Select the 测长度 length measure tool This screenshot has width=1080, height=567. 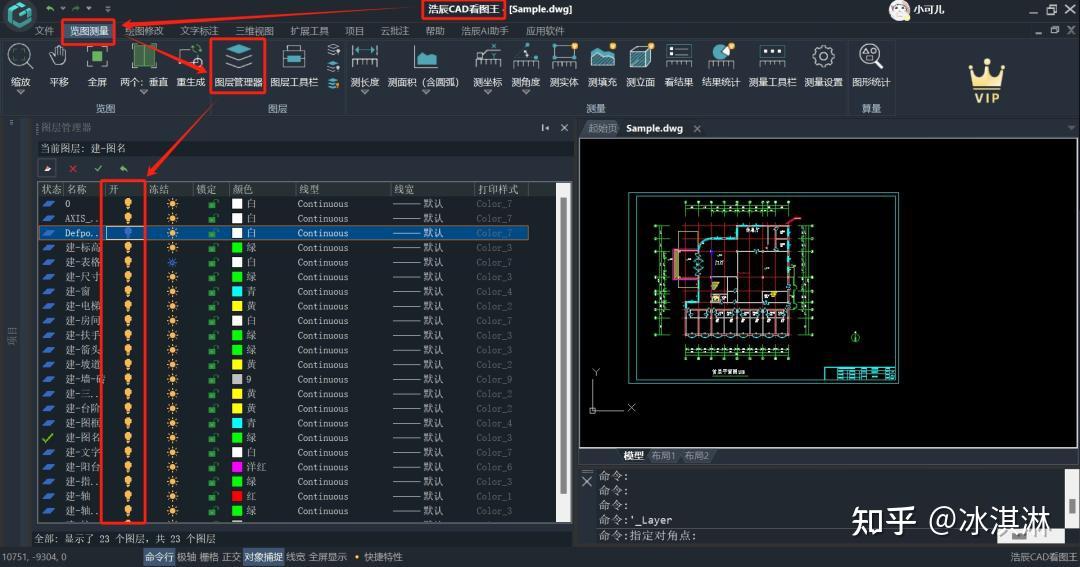pyautogui.click(x=364, y=57)
